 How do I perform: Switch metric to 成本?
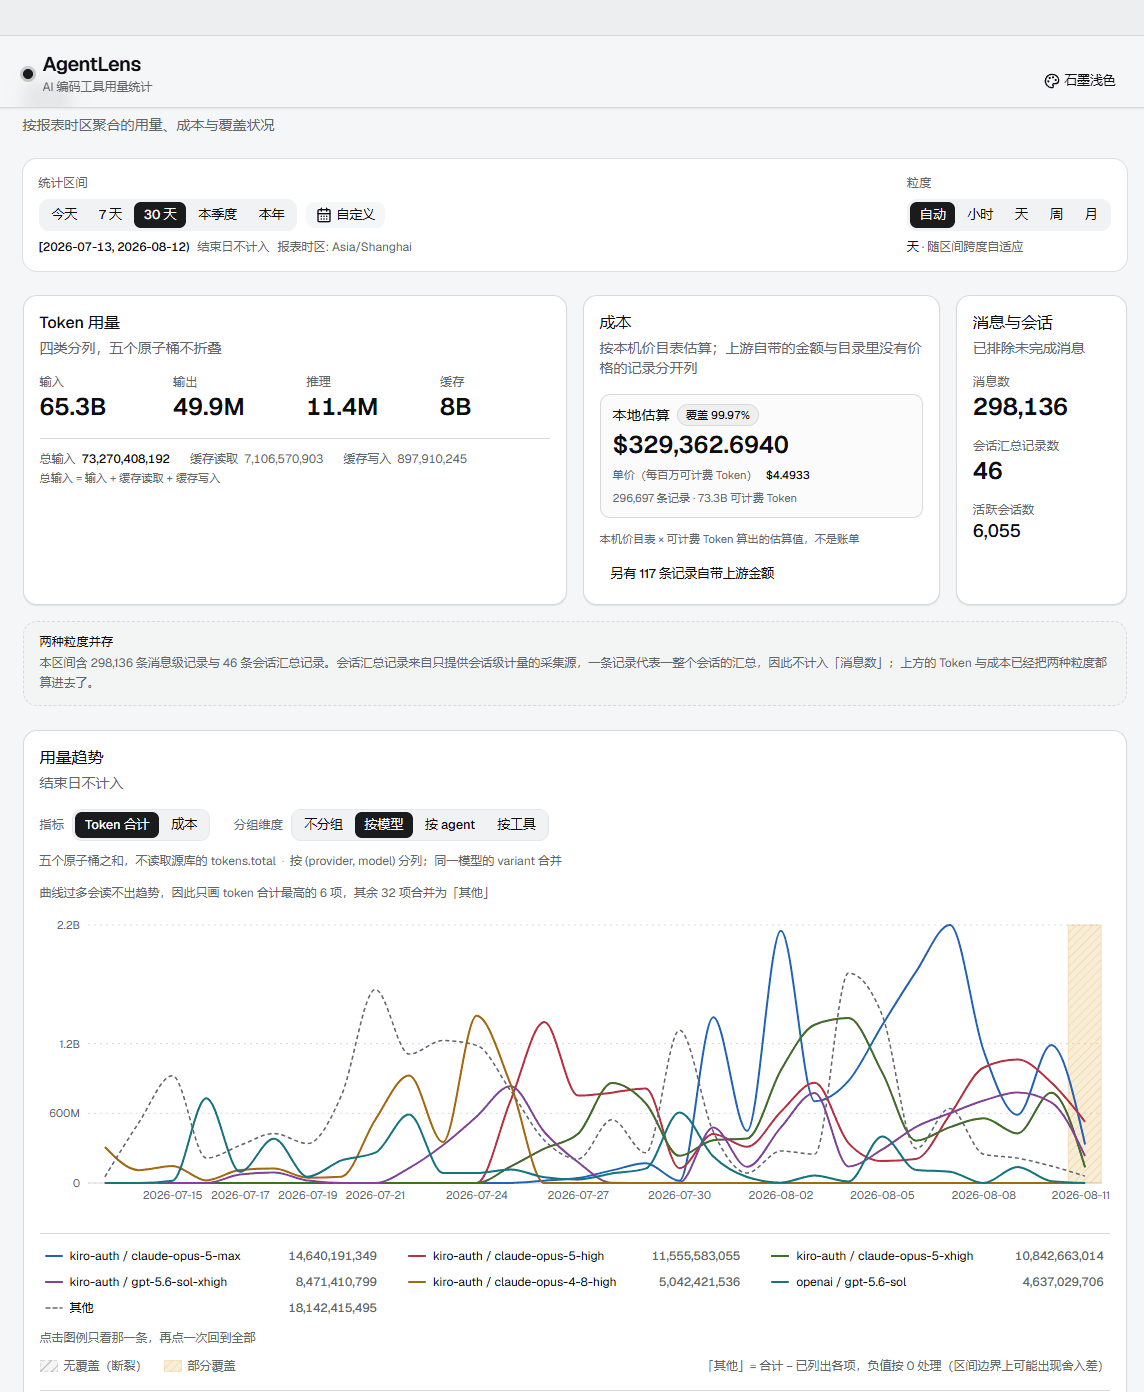click(x=184, y=824)
